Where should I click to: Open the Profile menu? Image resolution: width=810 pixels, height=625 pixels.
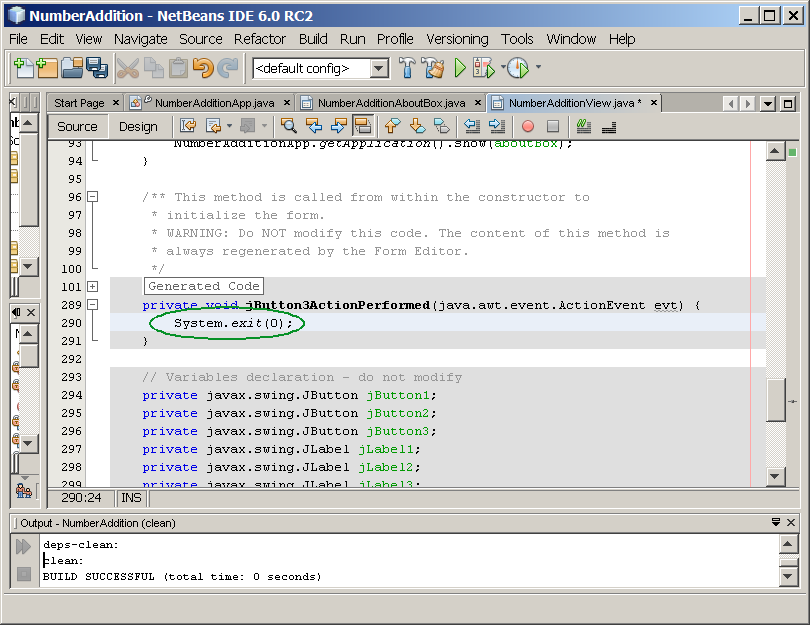coord(395,39)
